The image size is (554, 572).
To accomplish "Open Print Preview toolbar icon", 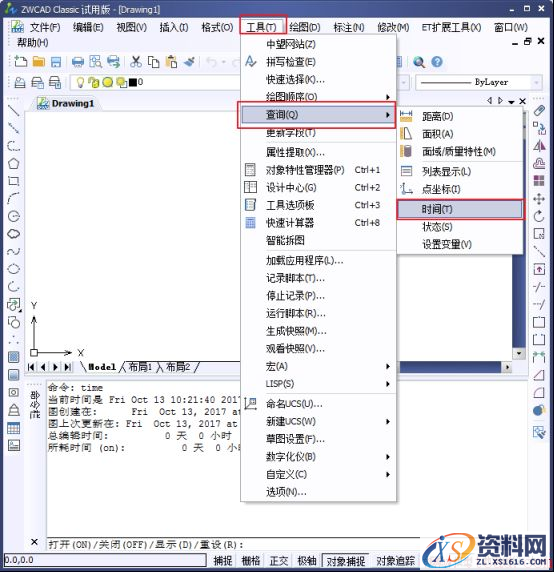I will click(x=96, y=62).
